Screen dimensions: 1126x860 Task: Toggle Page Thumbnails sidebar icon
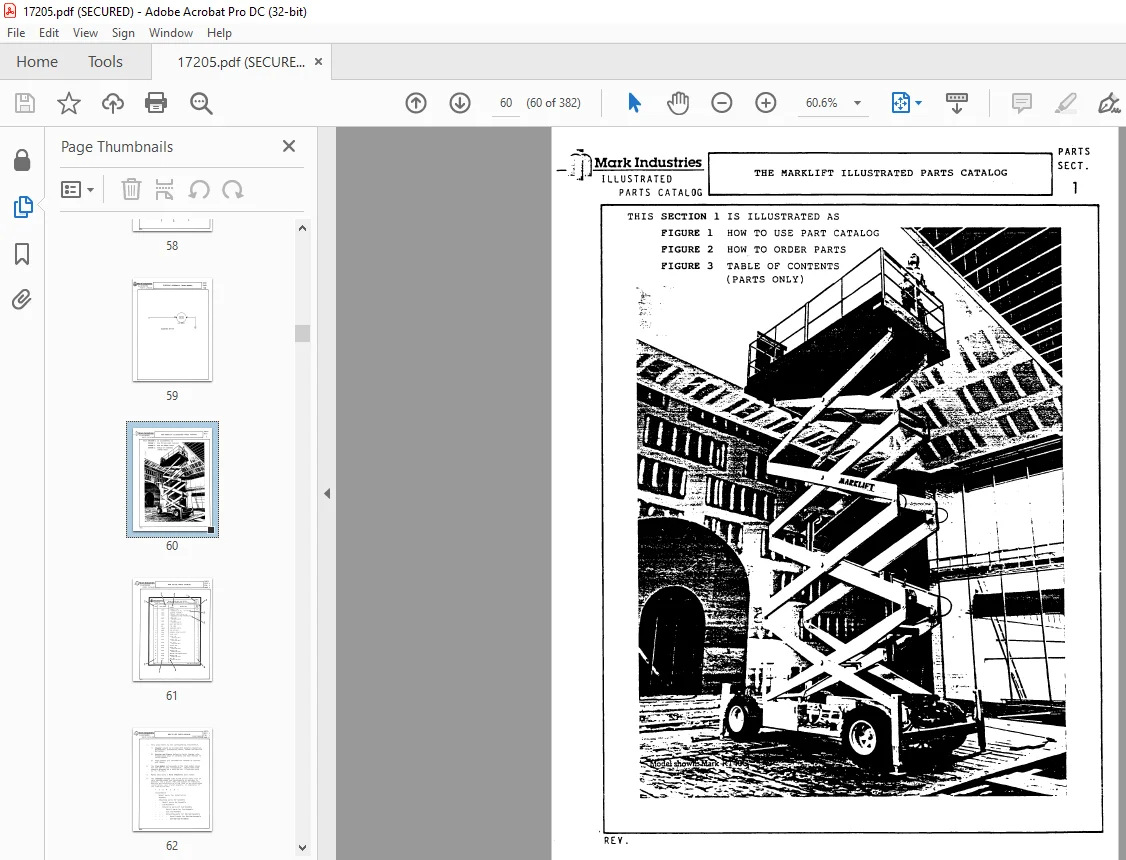pos(22,207)
